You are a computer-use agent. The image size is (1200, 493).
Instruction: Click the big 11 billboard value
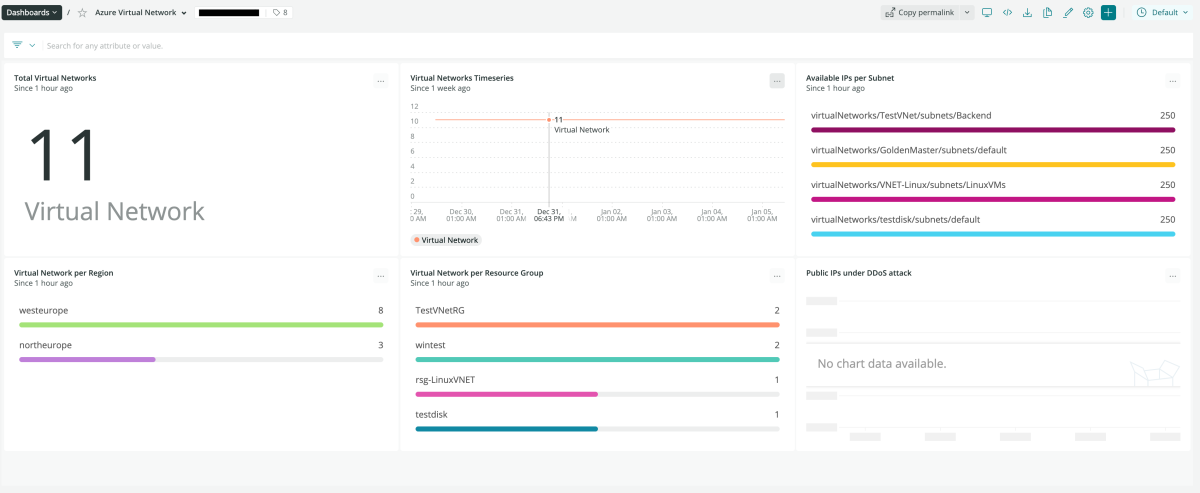[61, 155]
